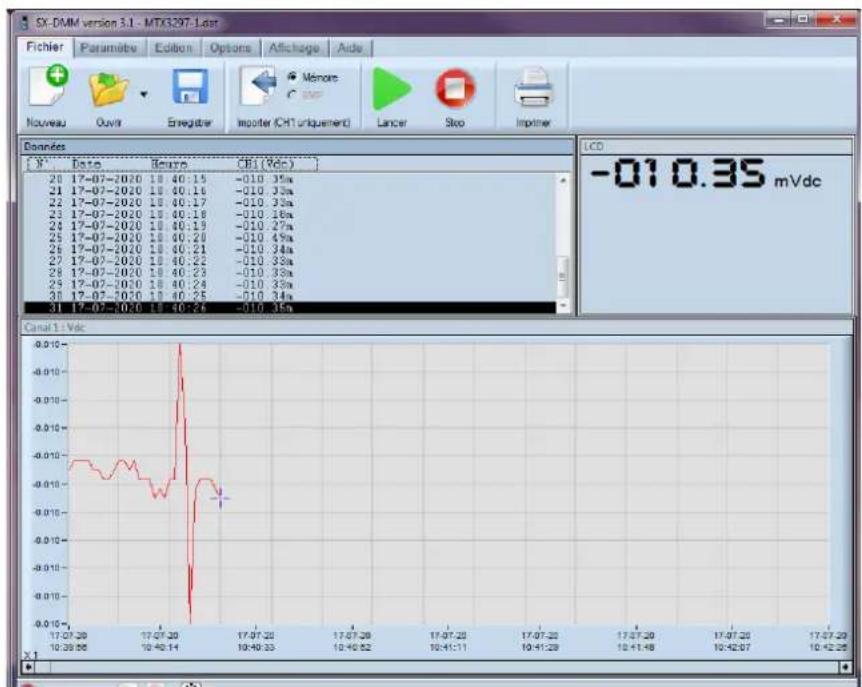
Task: Click the Date column header
Action: point(86,164)
